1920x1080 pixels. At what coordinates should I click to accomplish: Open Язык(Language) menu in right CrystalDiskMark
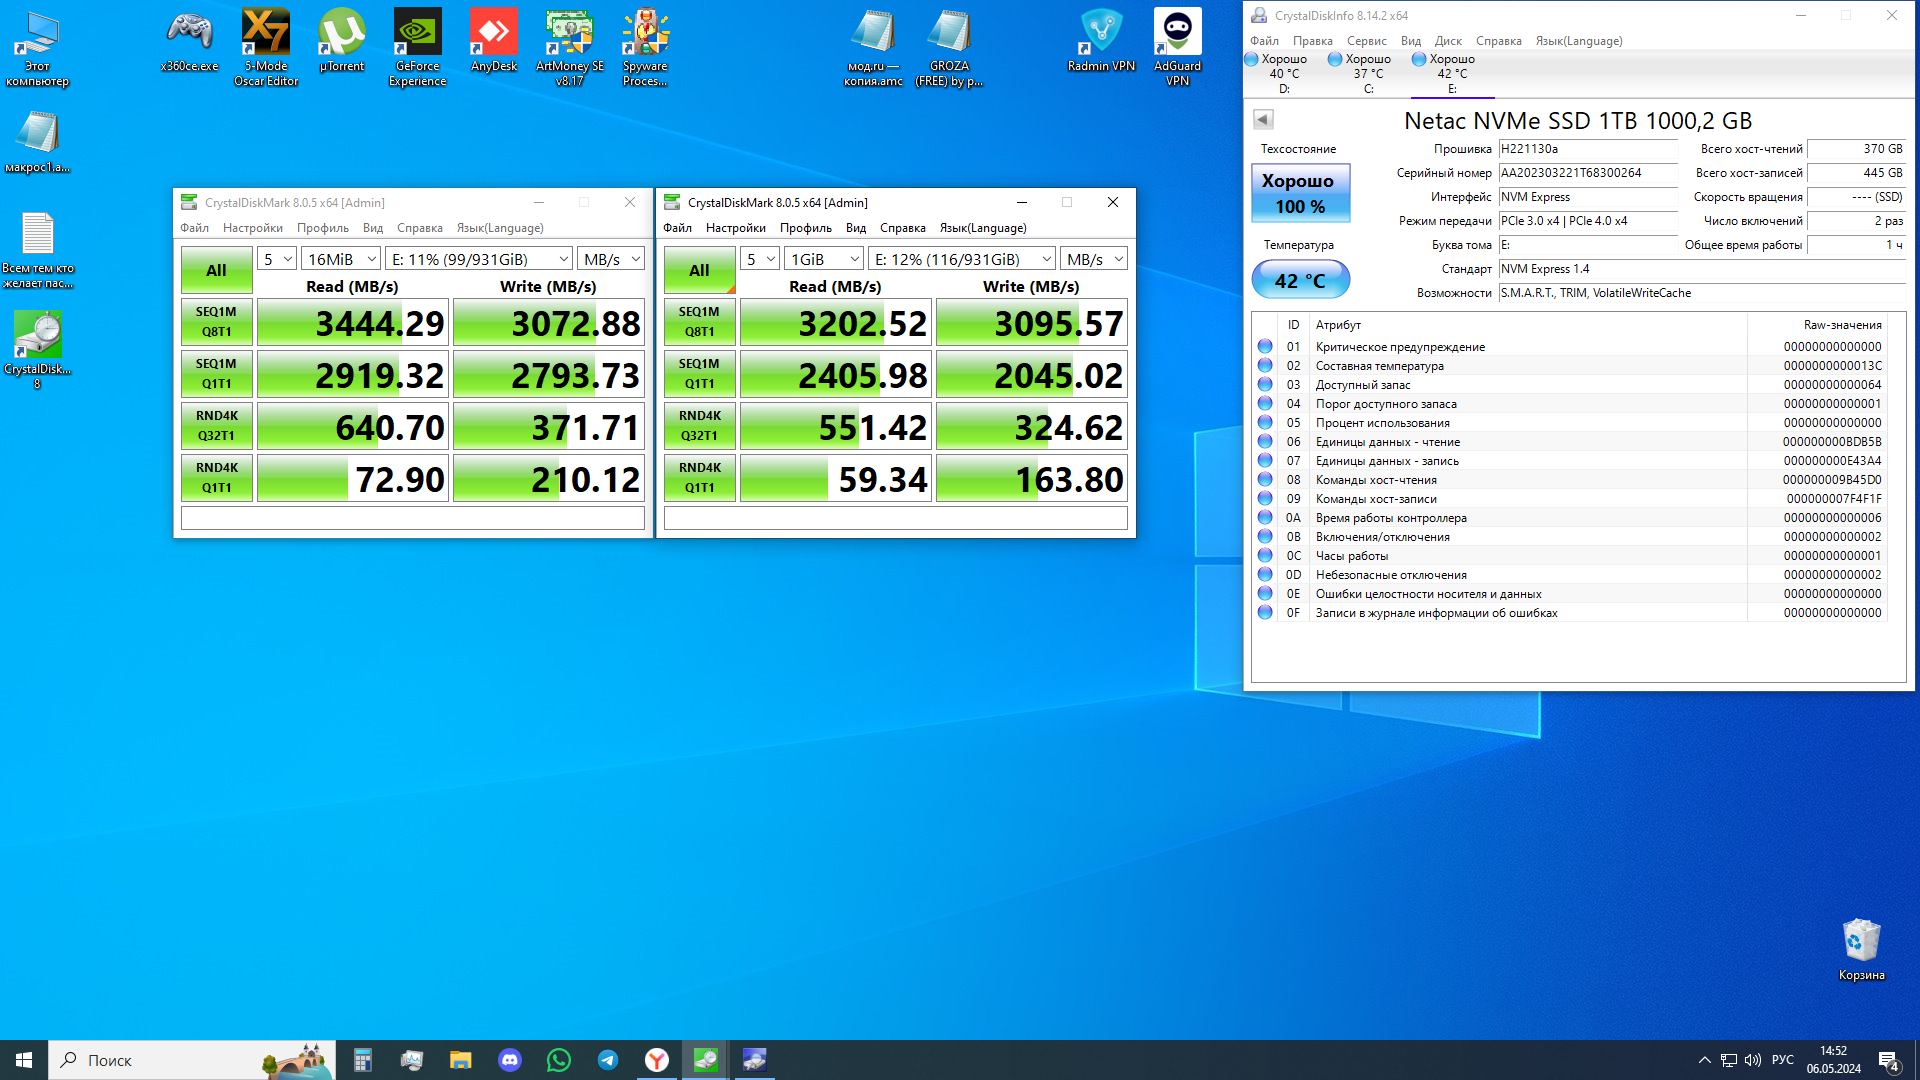(983, 228)
